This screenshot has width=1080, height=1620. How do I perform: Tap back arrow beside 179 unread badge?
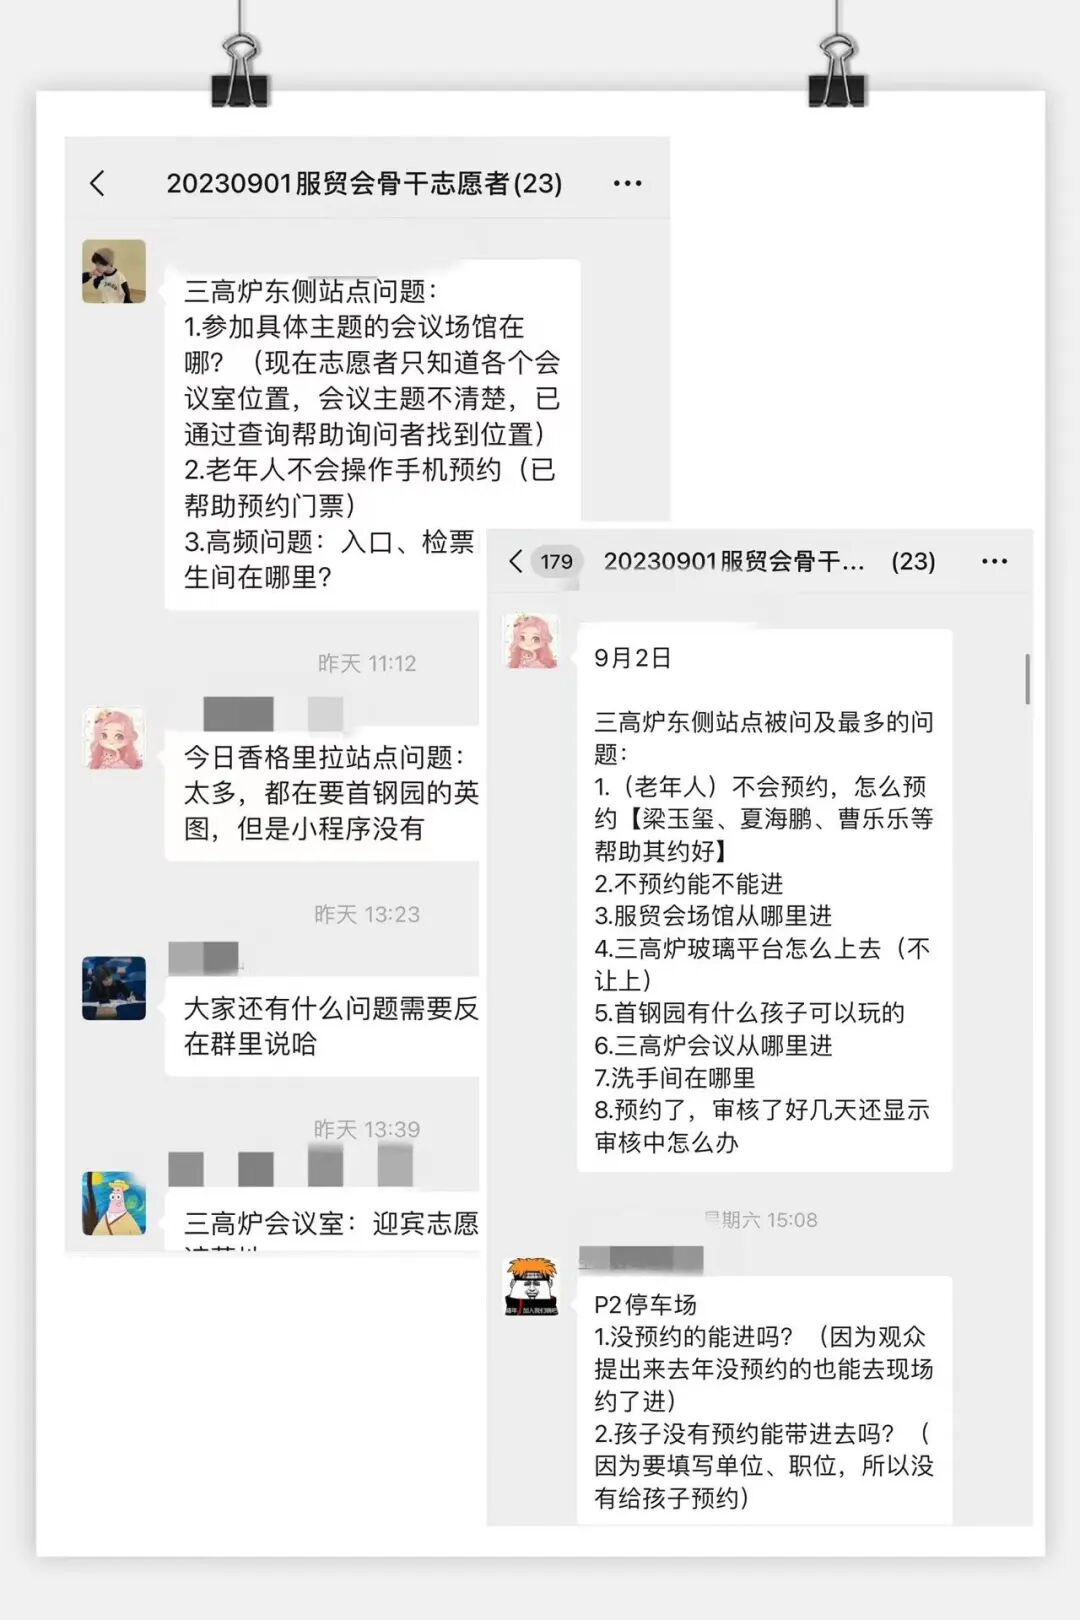pos(515,561)
